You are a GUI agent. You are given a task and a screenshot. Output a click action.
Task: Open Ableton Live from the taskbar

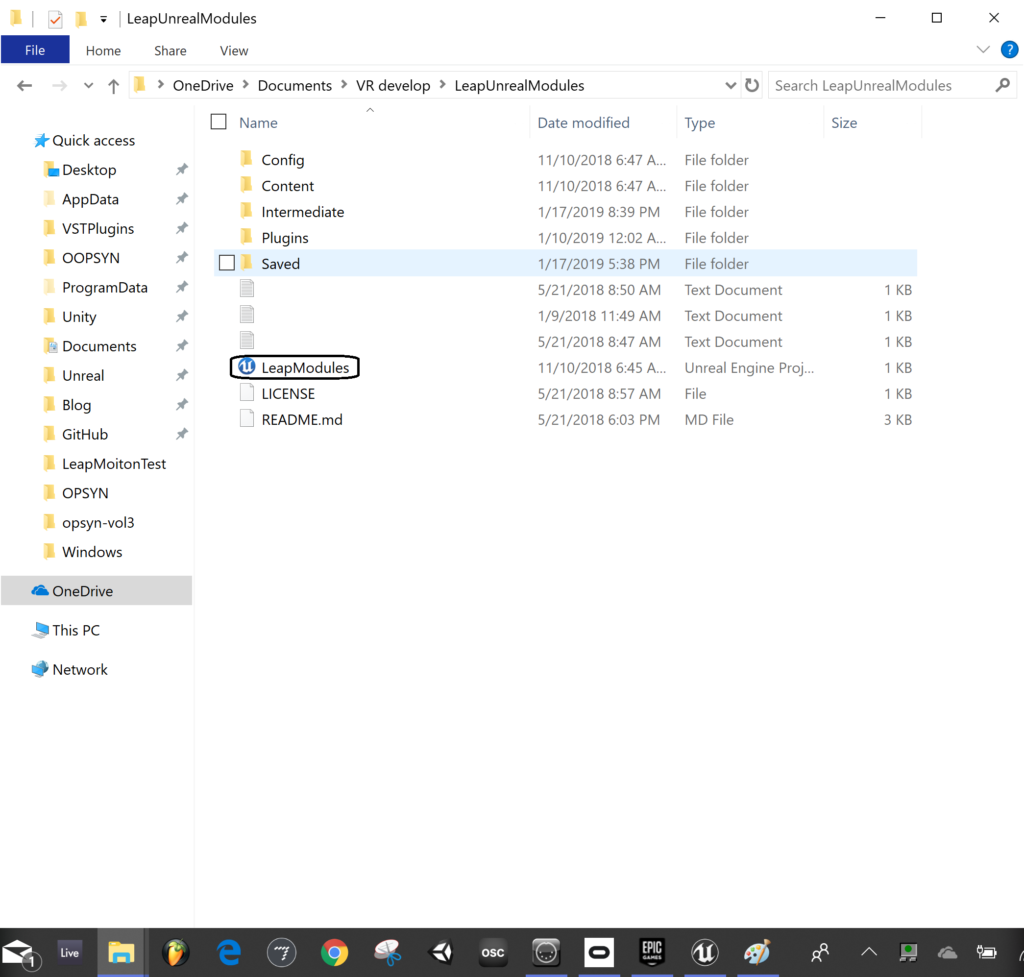tap(69, 952)
